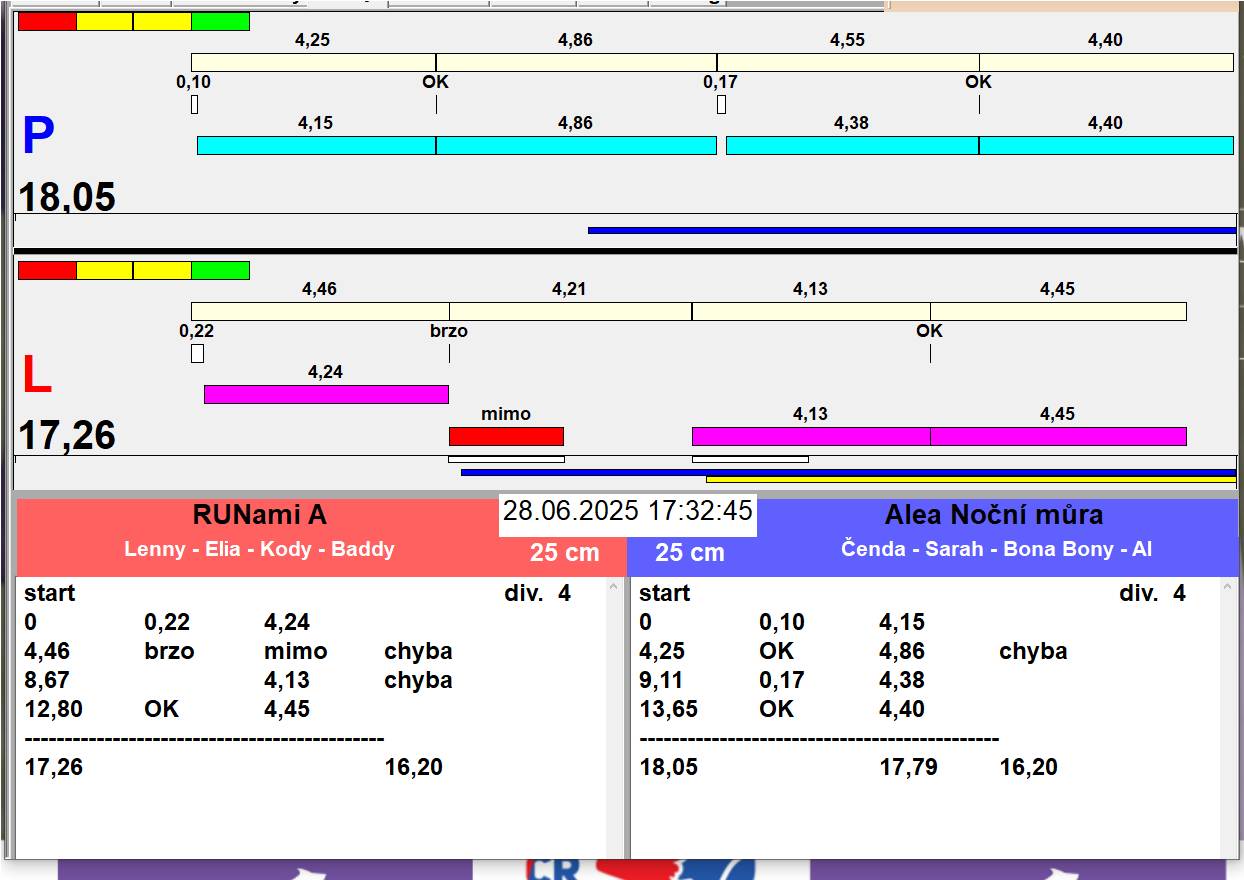
Task: Click the Alea Noční můra team header
Action: (x=993, y=515)
